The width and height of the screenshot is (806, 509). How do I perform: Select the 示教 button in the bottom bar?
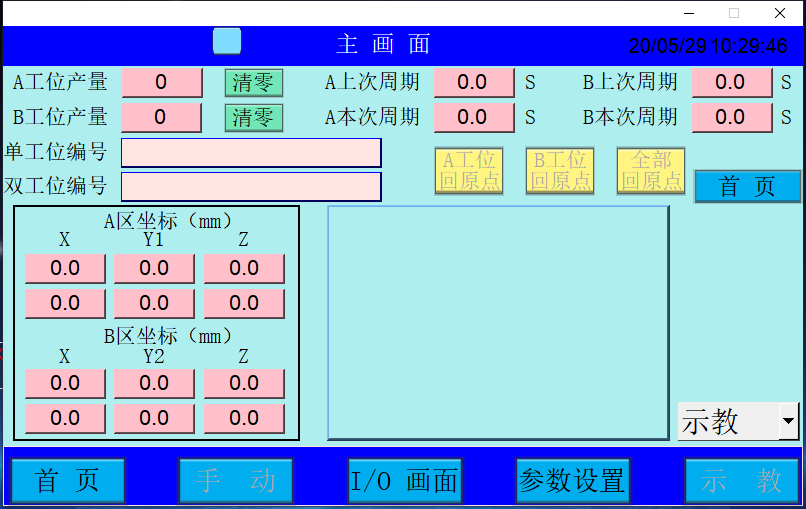741,481
